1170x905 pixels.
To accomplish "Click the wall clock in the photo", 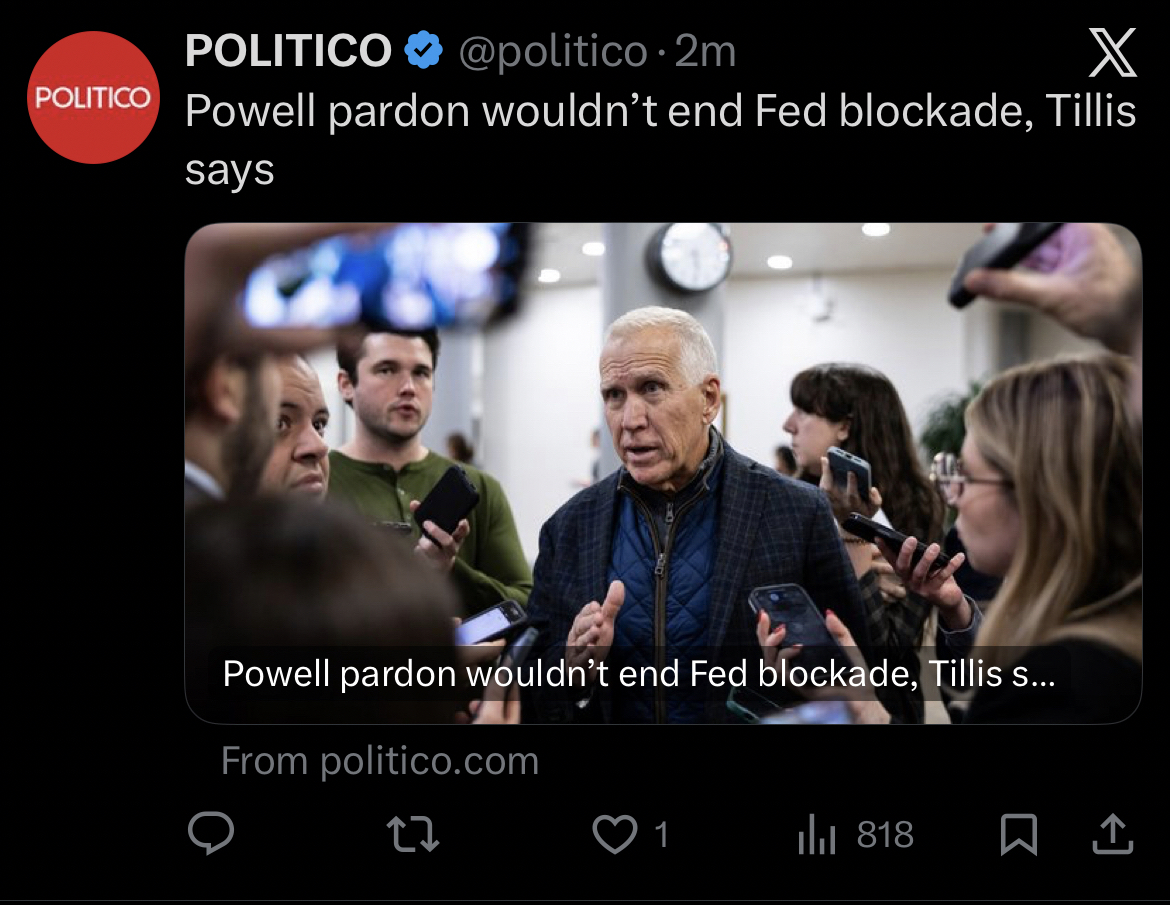I will [x=689, y=256].
